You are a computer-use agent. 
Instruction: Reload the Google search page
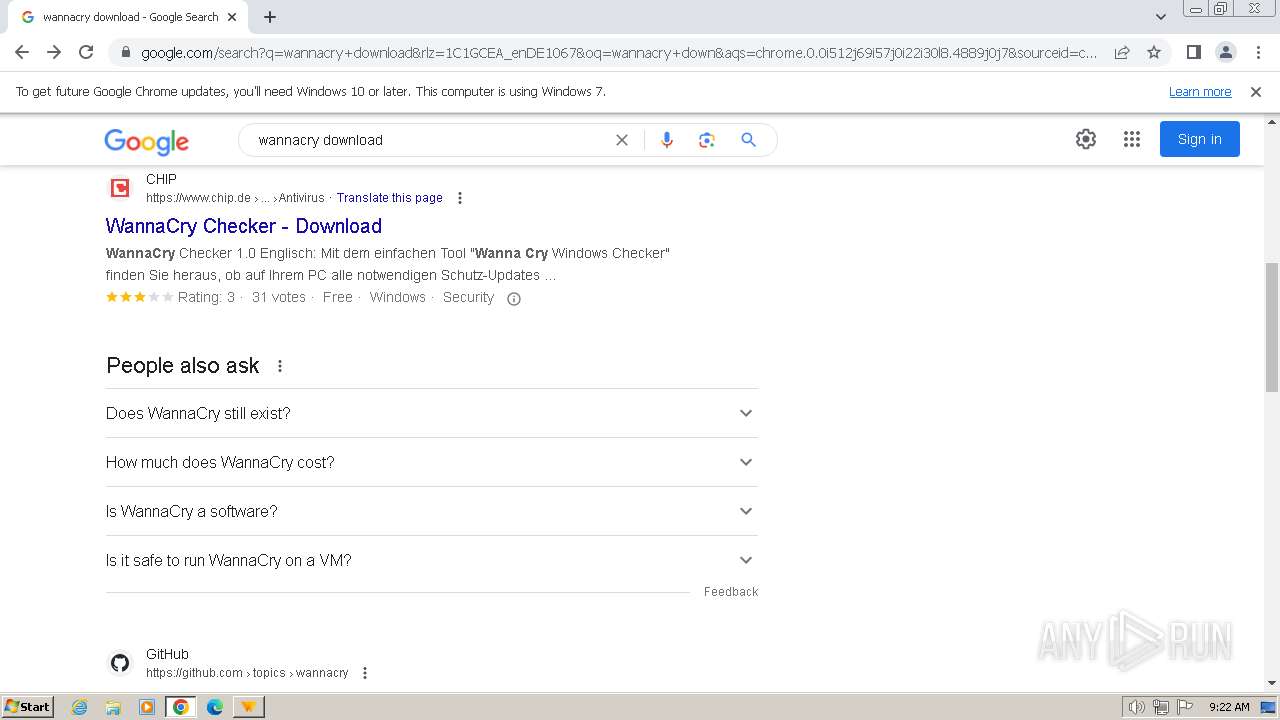point(86,52)
